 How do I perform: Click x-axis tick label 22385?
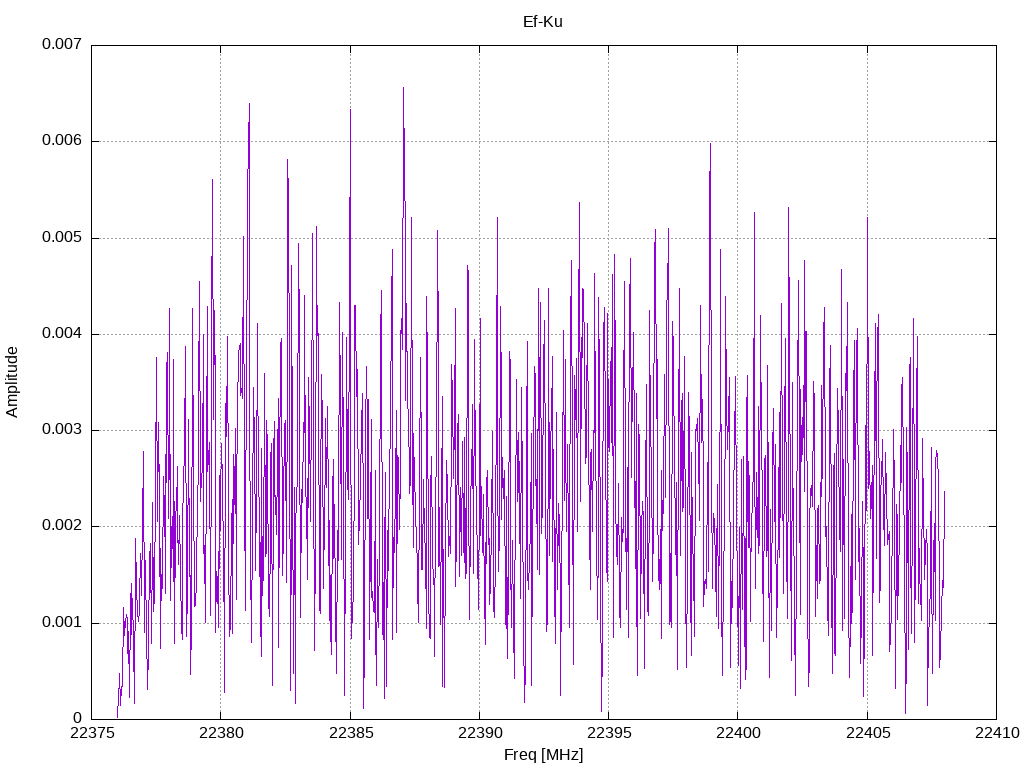(350, 733)
